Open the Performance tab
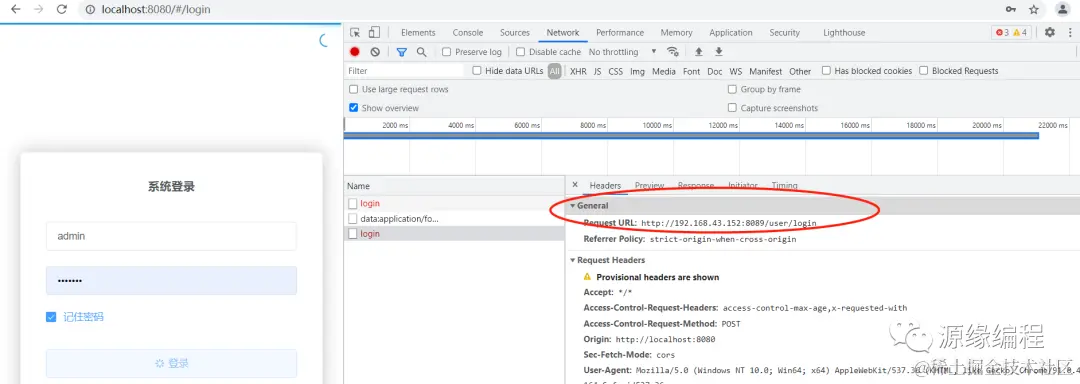 620,32
